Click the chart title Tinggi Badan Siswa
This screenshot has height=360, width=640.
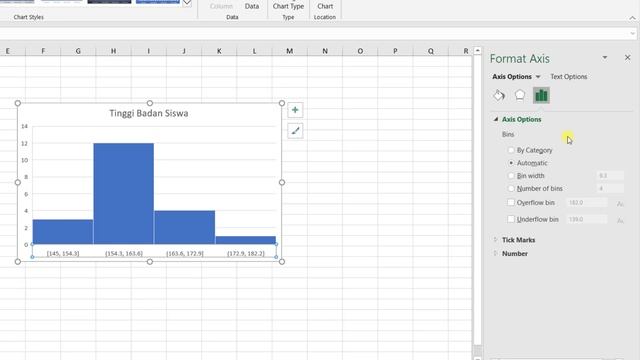tap(149, 113)
